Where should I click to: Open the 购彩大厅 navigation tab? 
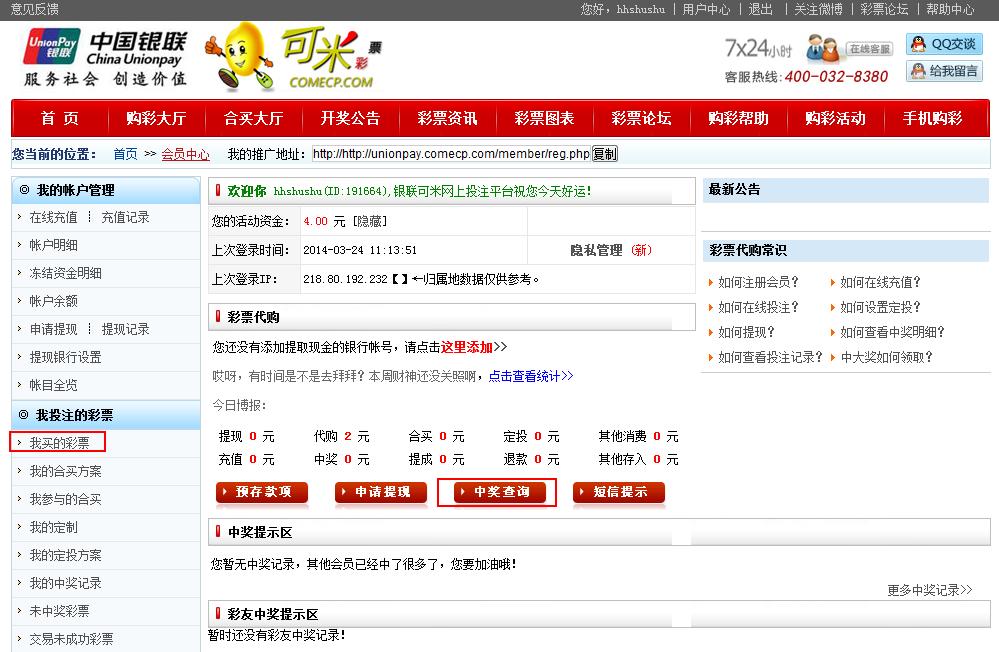156,118
